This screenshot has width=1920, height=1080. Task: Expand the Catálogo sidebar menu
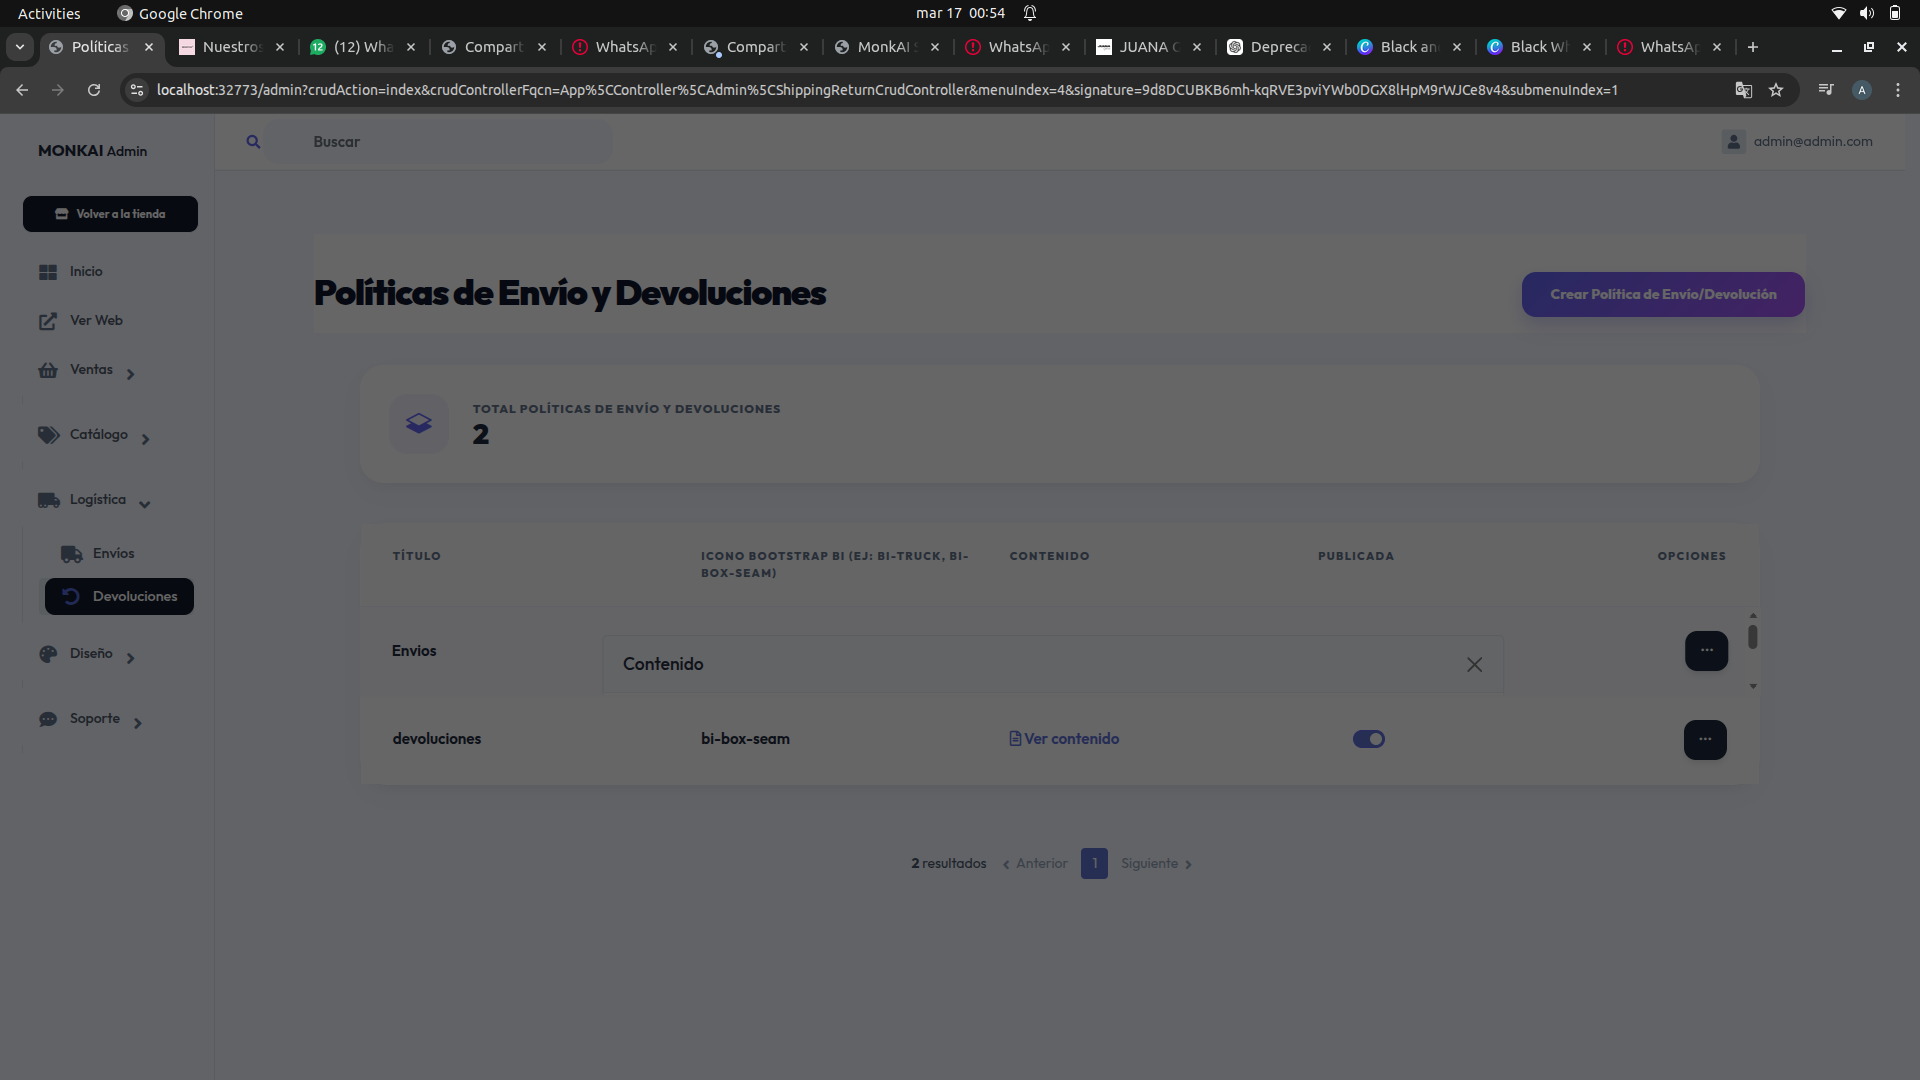pos(98,435)
